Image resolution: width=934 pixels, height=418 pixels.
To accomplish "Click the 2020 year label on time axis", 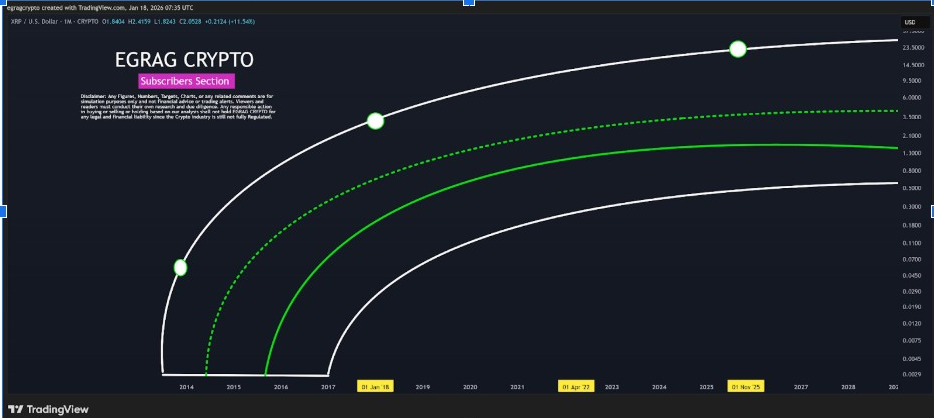I will [470, 387].
